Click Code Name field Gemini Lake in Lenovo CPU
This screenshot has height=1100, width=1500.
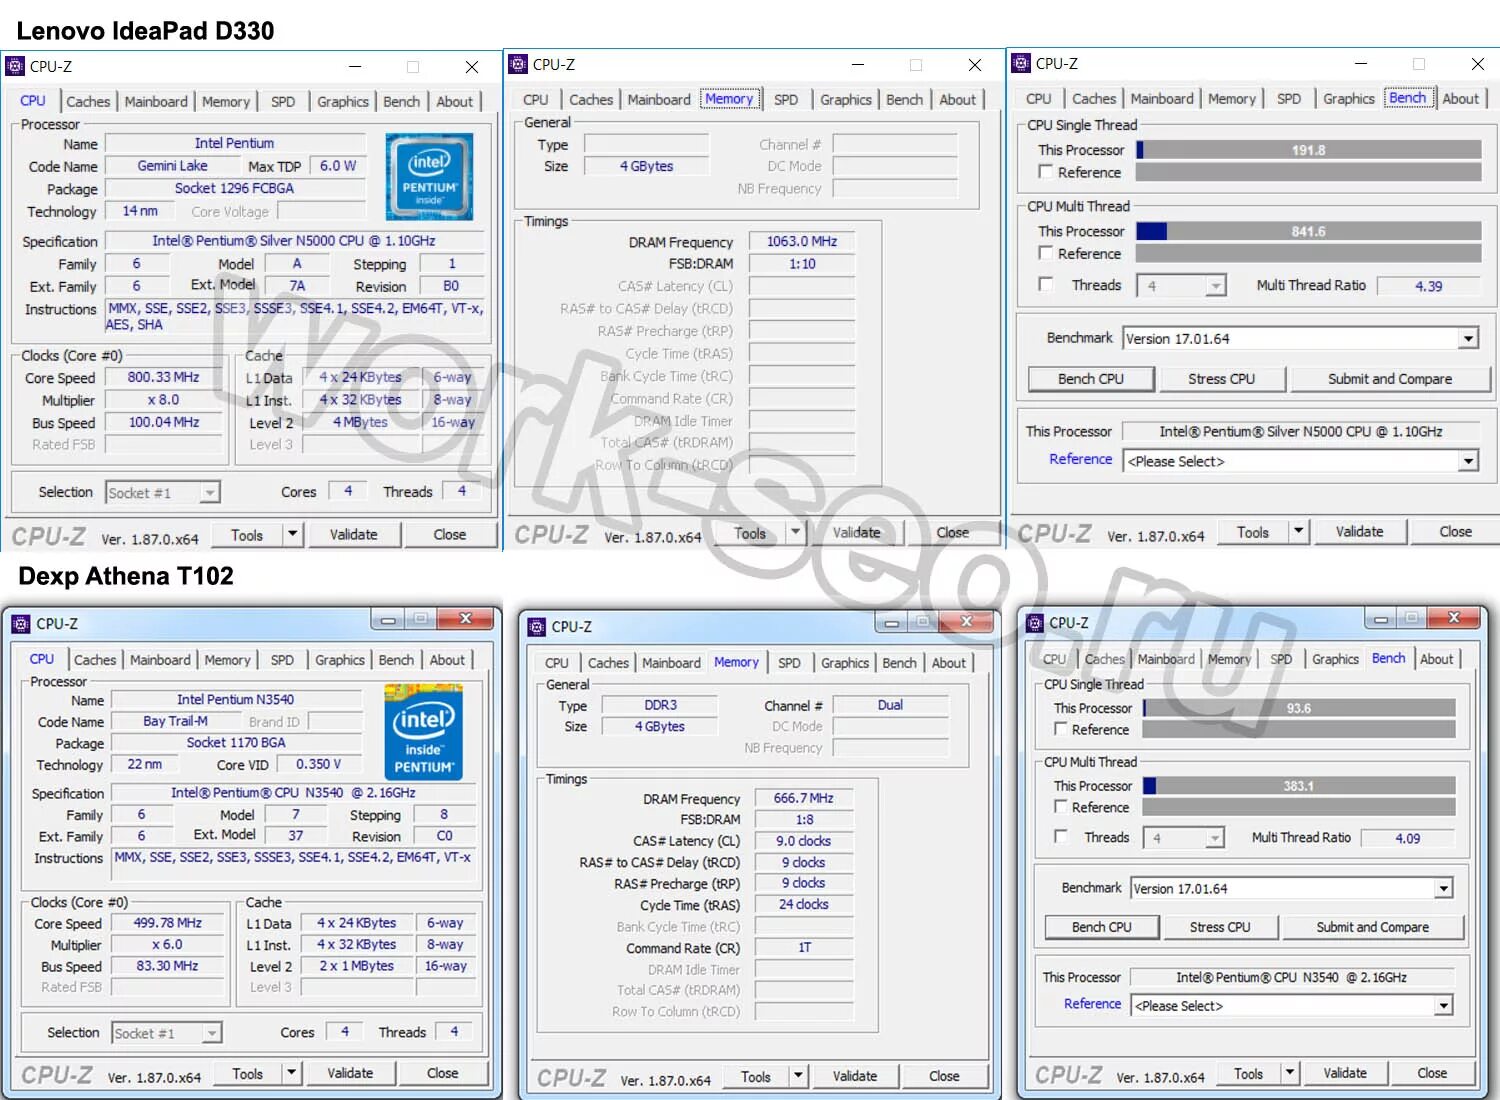(x=173, y=165)
